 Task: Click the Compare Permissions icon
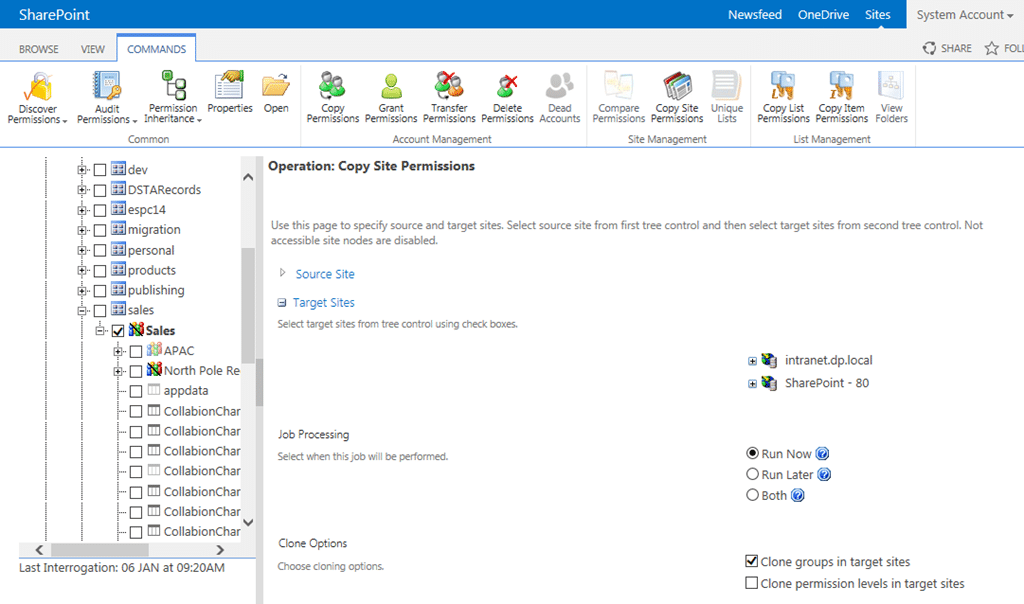(x=618, y=86)
